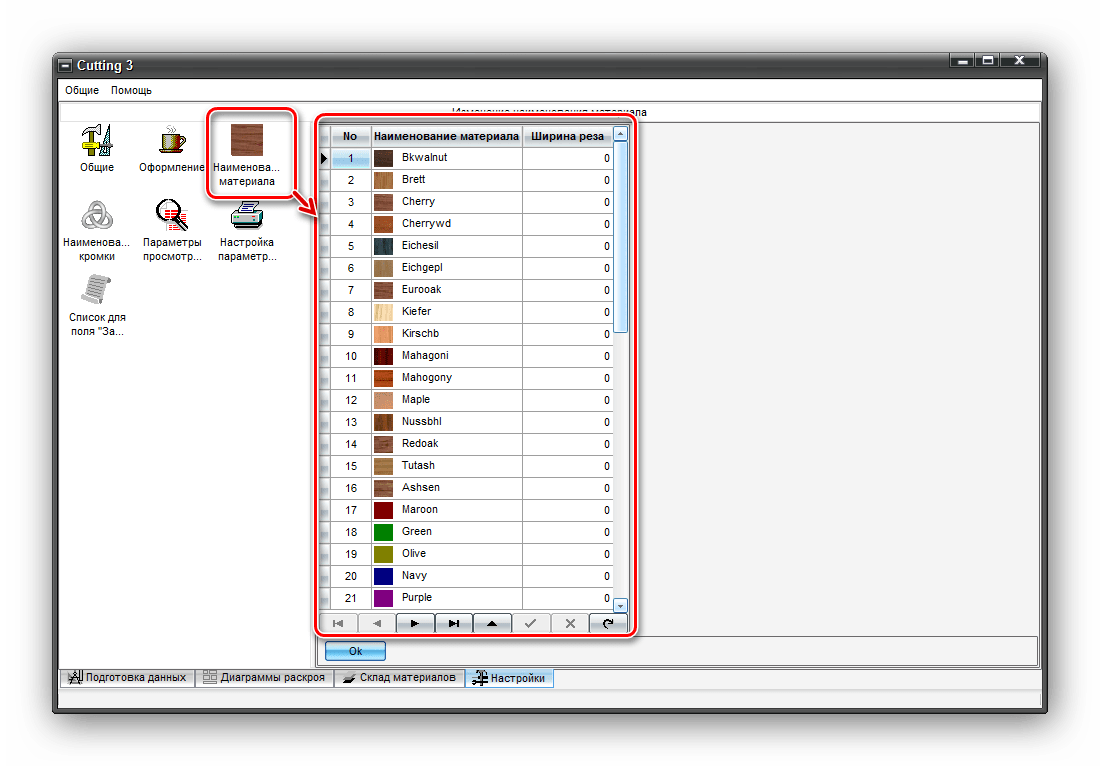This screenshot has width=1100, height=766.
Task: Open the Общие menu
Action: [x=82, y=90]
